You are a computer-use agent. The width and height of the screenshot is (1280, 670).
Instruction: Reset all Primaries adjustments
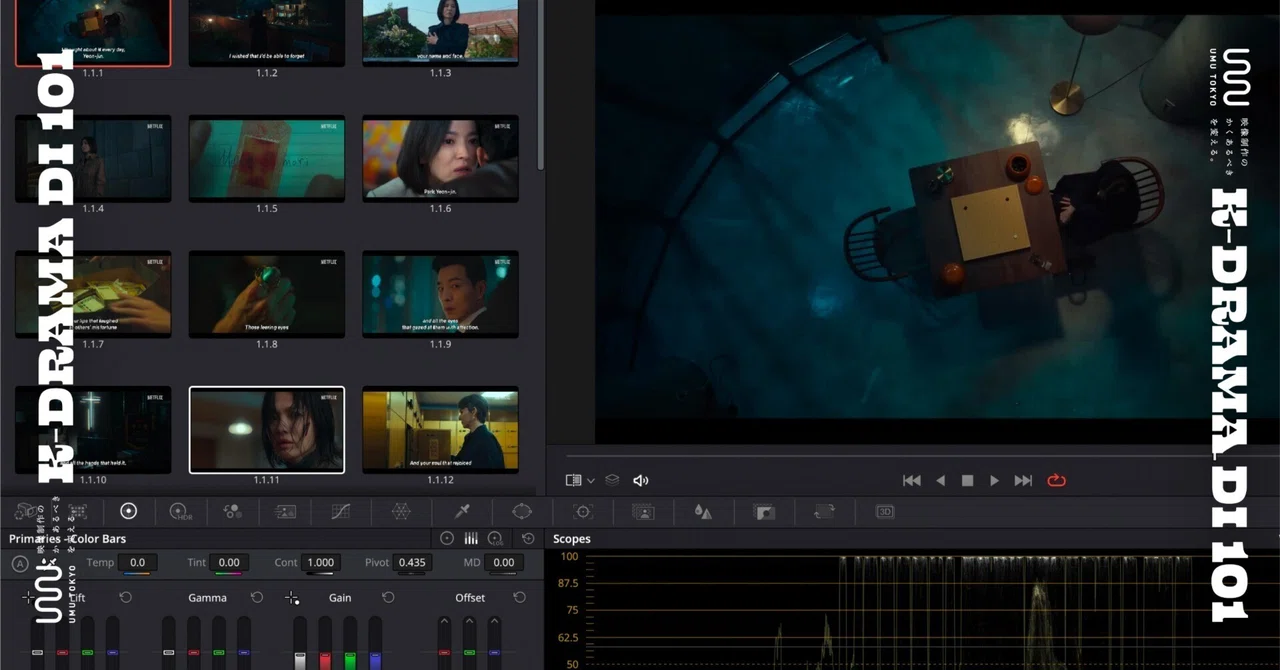click(527, 538)
